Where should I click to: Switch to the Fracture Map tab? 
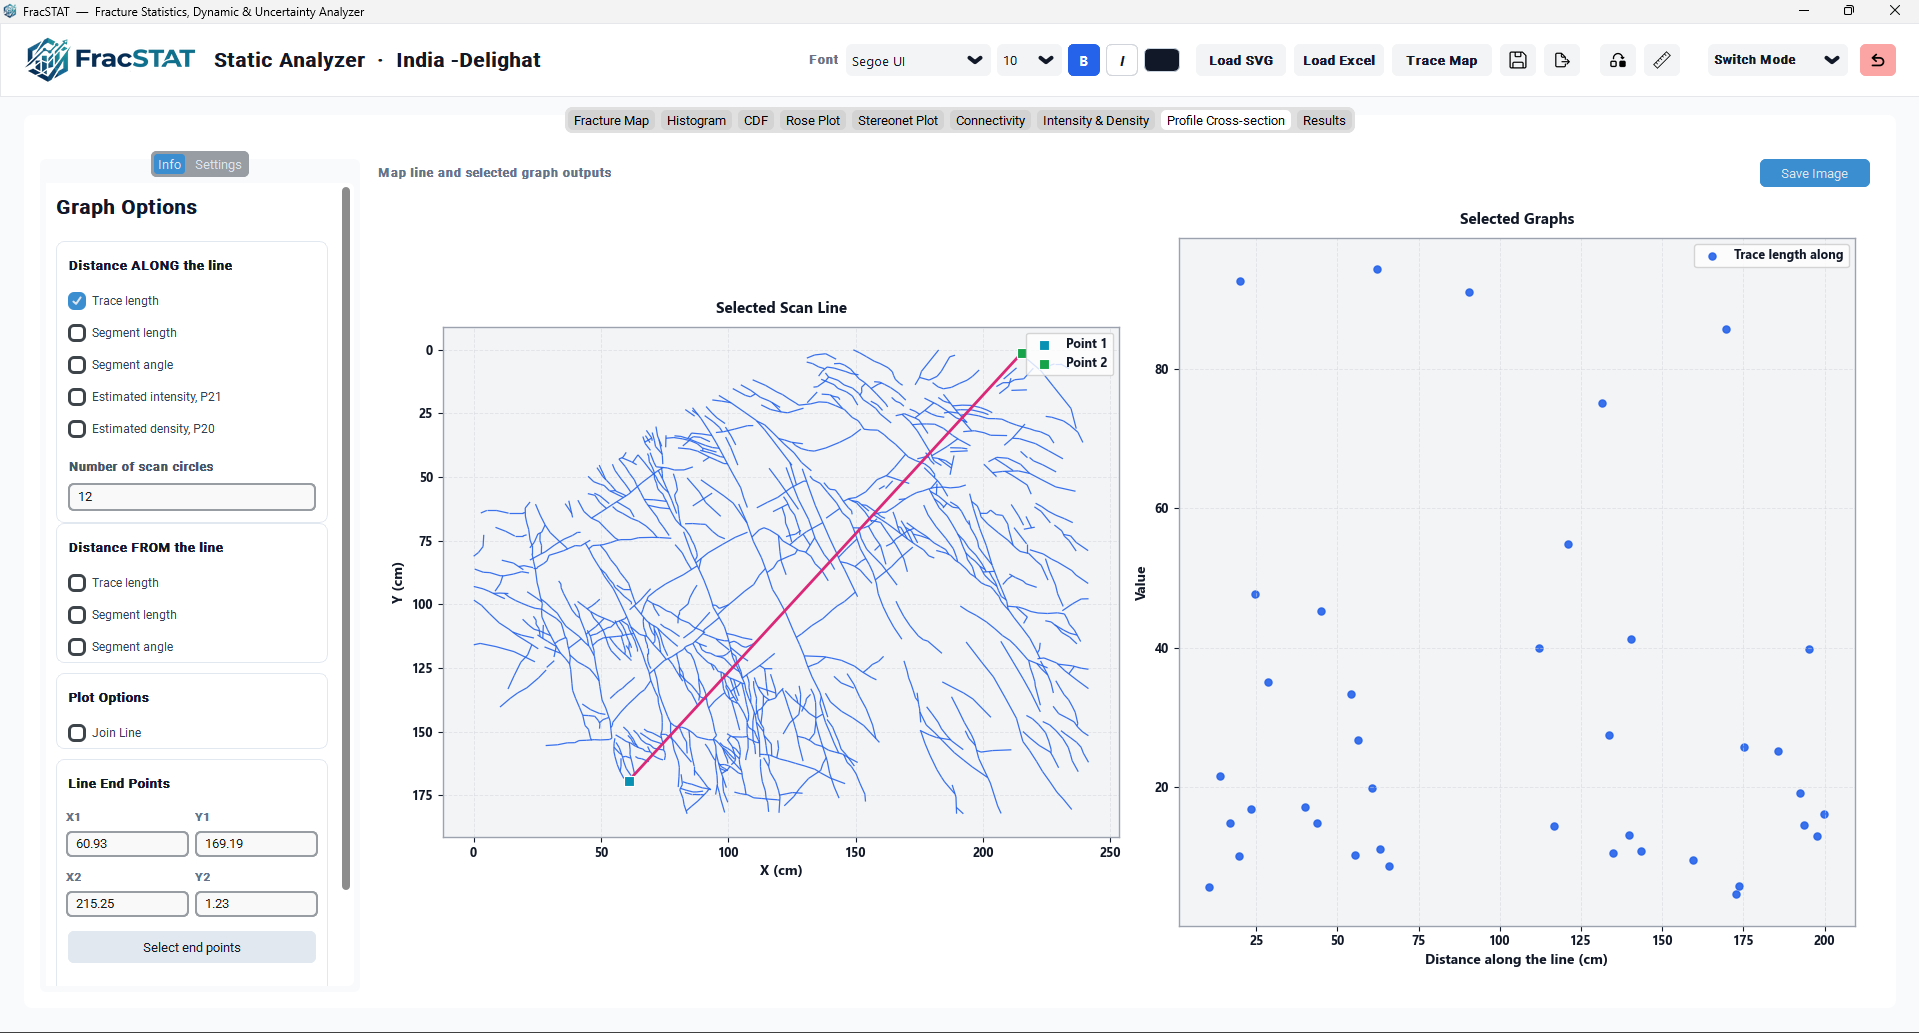point(611,120)
